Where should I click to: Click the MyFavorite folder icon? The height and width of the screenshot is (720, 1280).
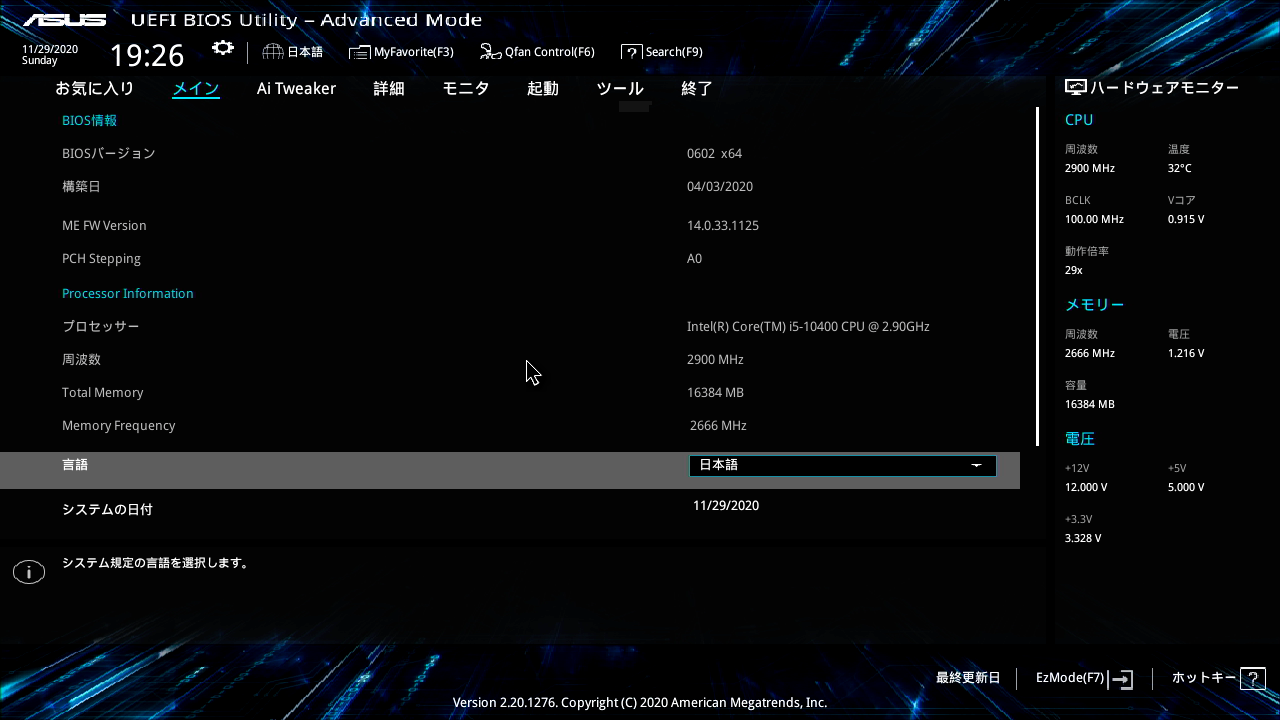(359, 52)
